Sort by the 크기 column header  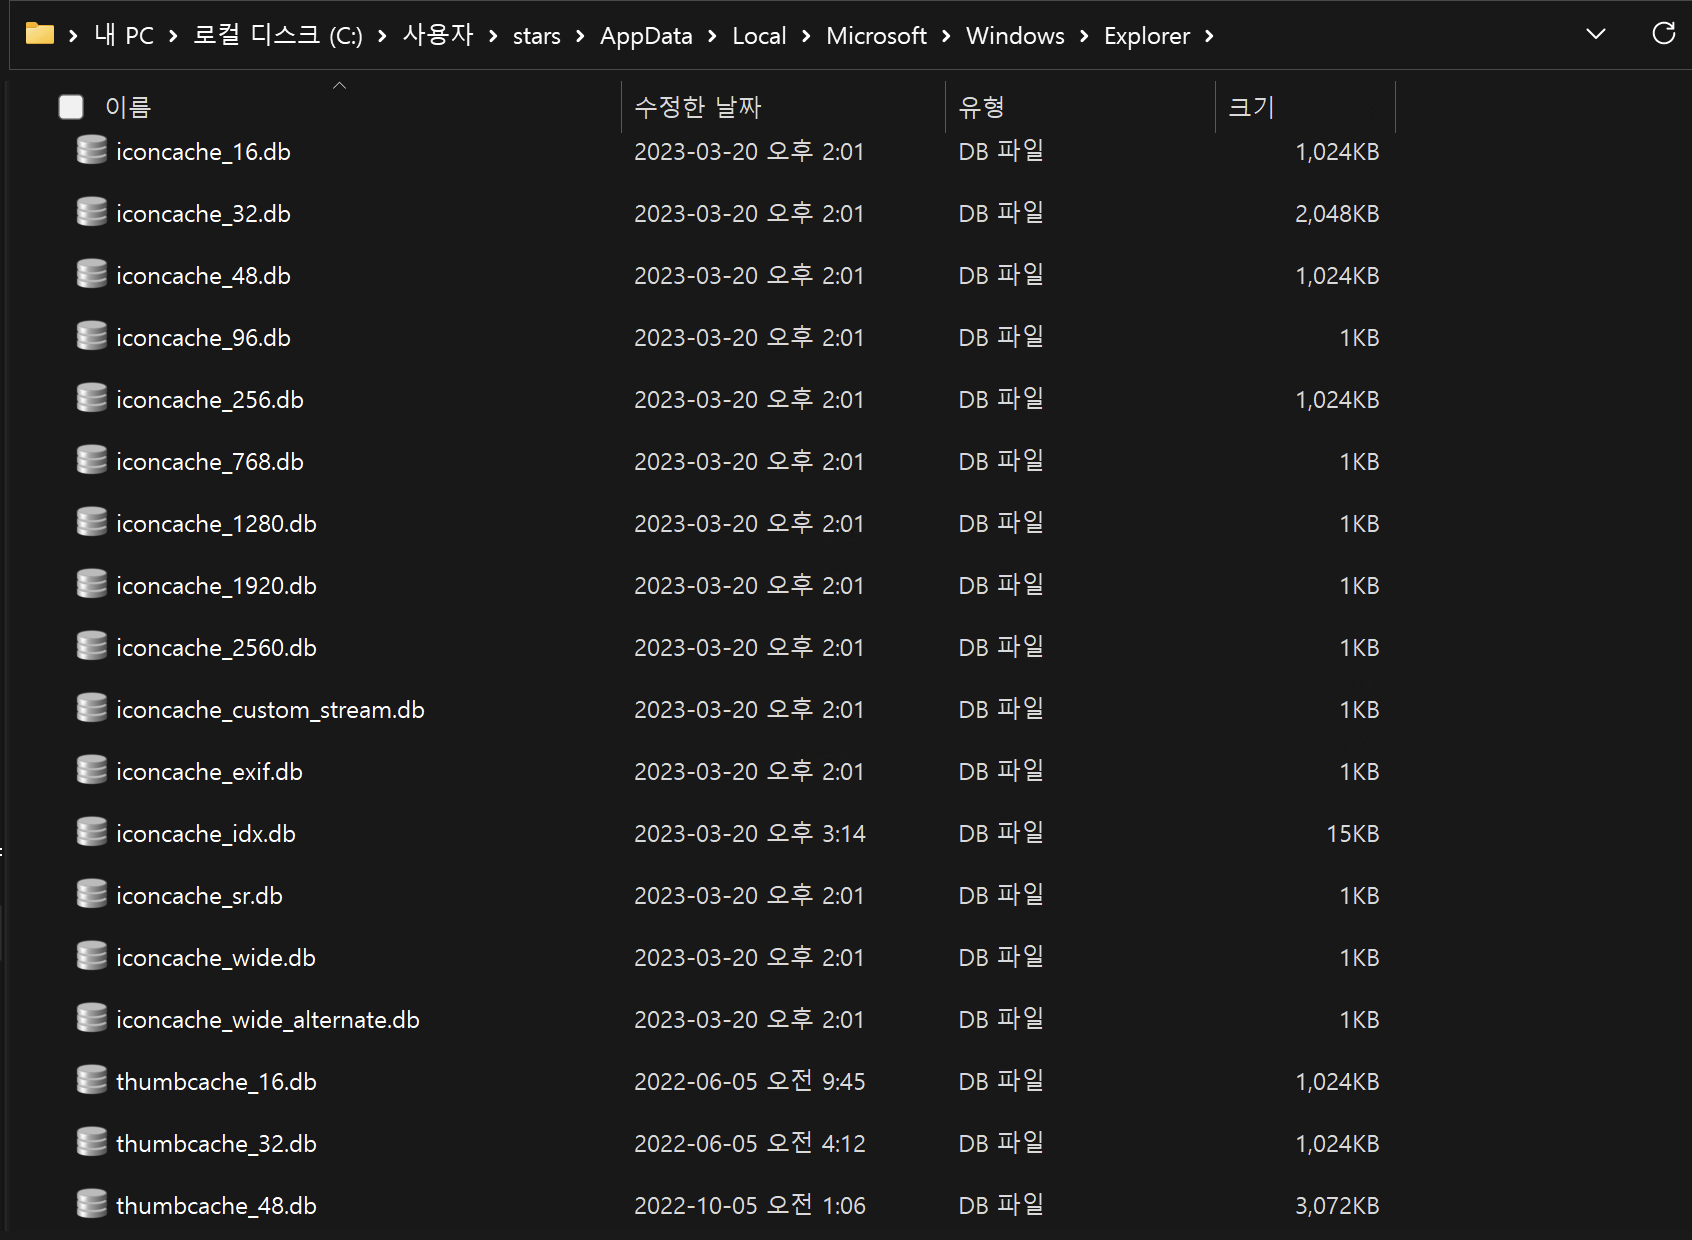pyautogui.click(x=1251, y=107)
